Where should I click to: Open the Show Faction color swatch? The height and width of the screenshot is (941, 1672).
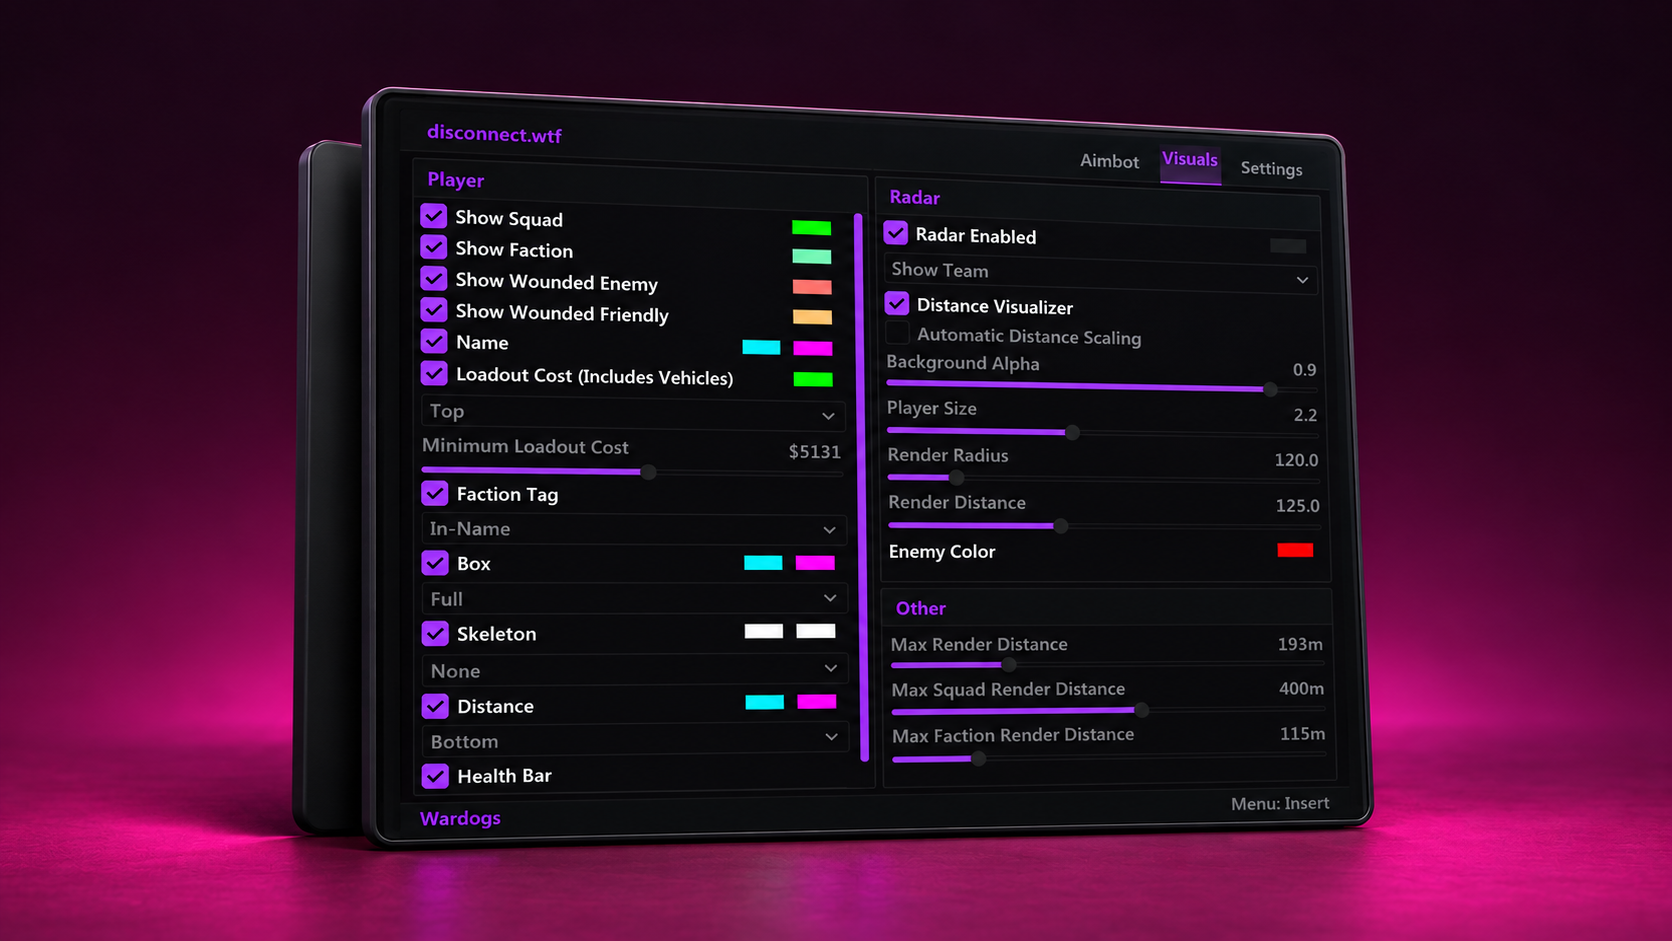coord(811,257)
